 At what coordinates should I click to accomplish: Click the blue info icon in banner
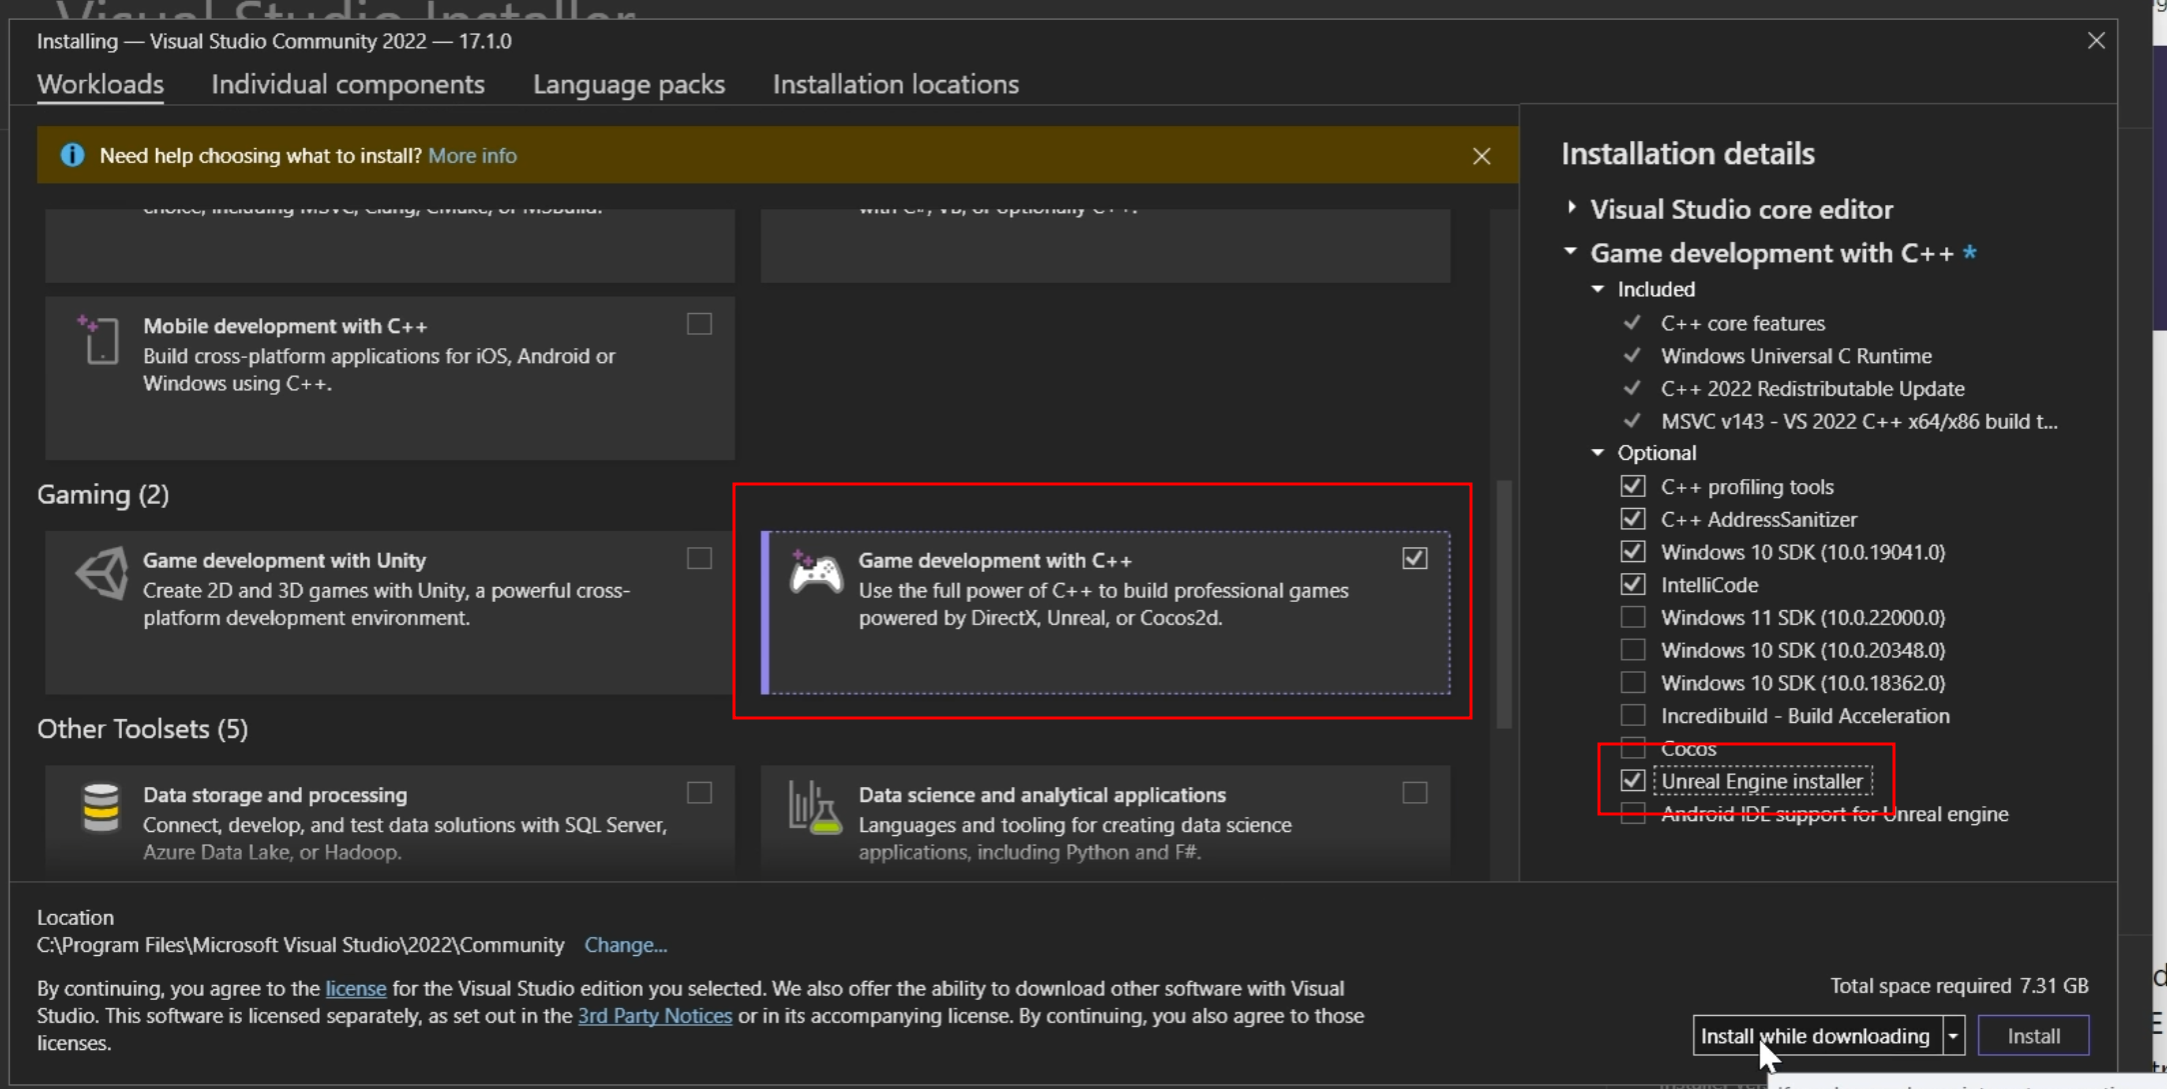tap(72, 155)
